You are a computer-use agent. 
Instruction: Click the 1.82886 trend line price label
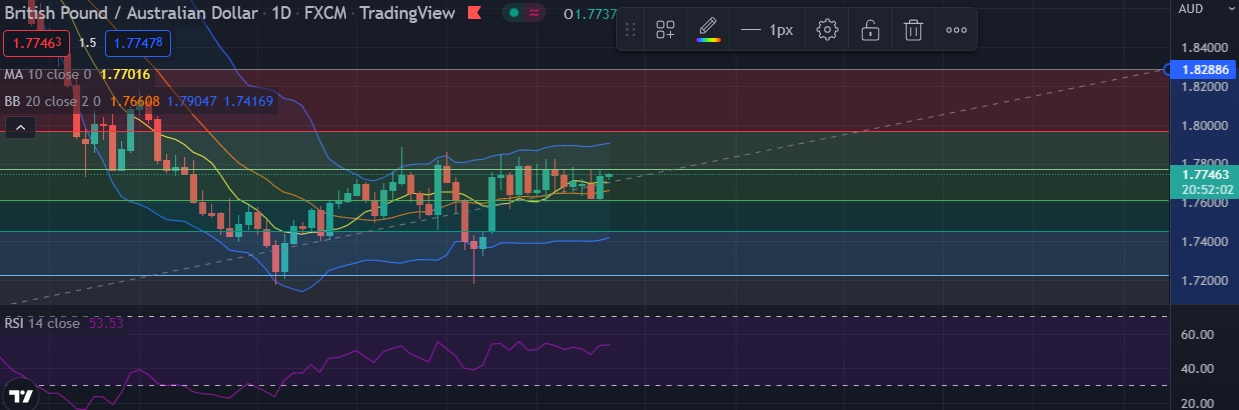tap(1205, 69)
